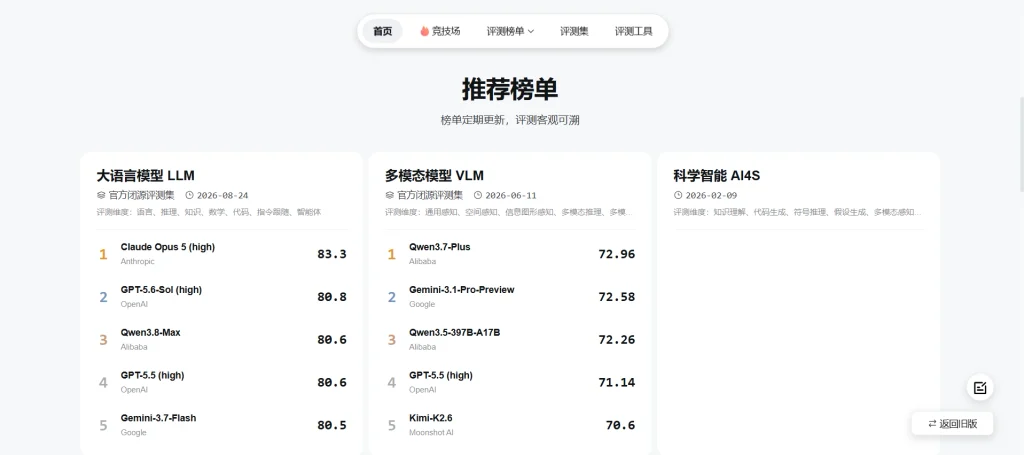Click the date 2026-02-09 on the AI4S card
Screen dimensions: 1024x455
(711, 195)
